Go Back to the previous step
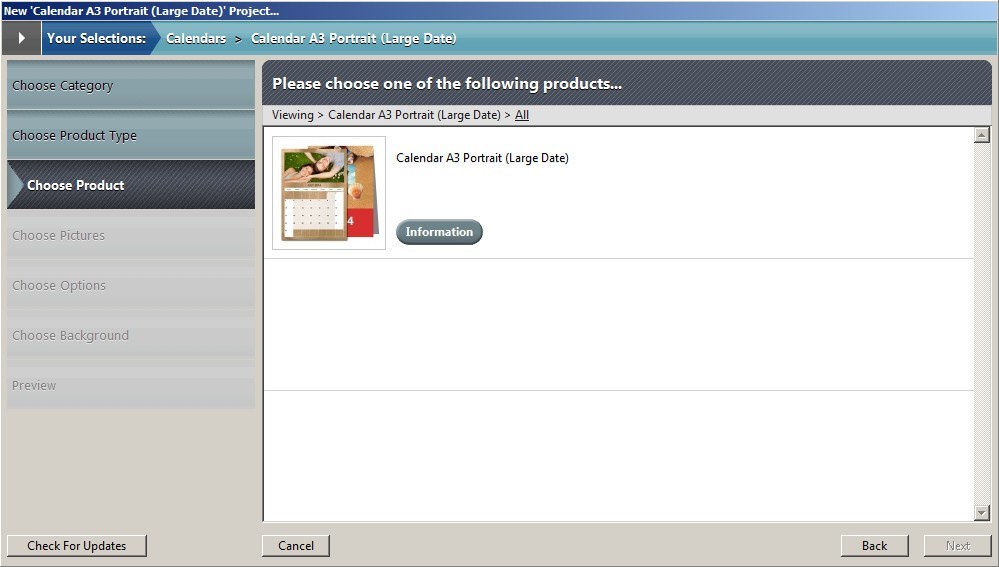 pos(874,546)
